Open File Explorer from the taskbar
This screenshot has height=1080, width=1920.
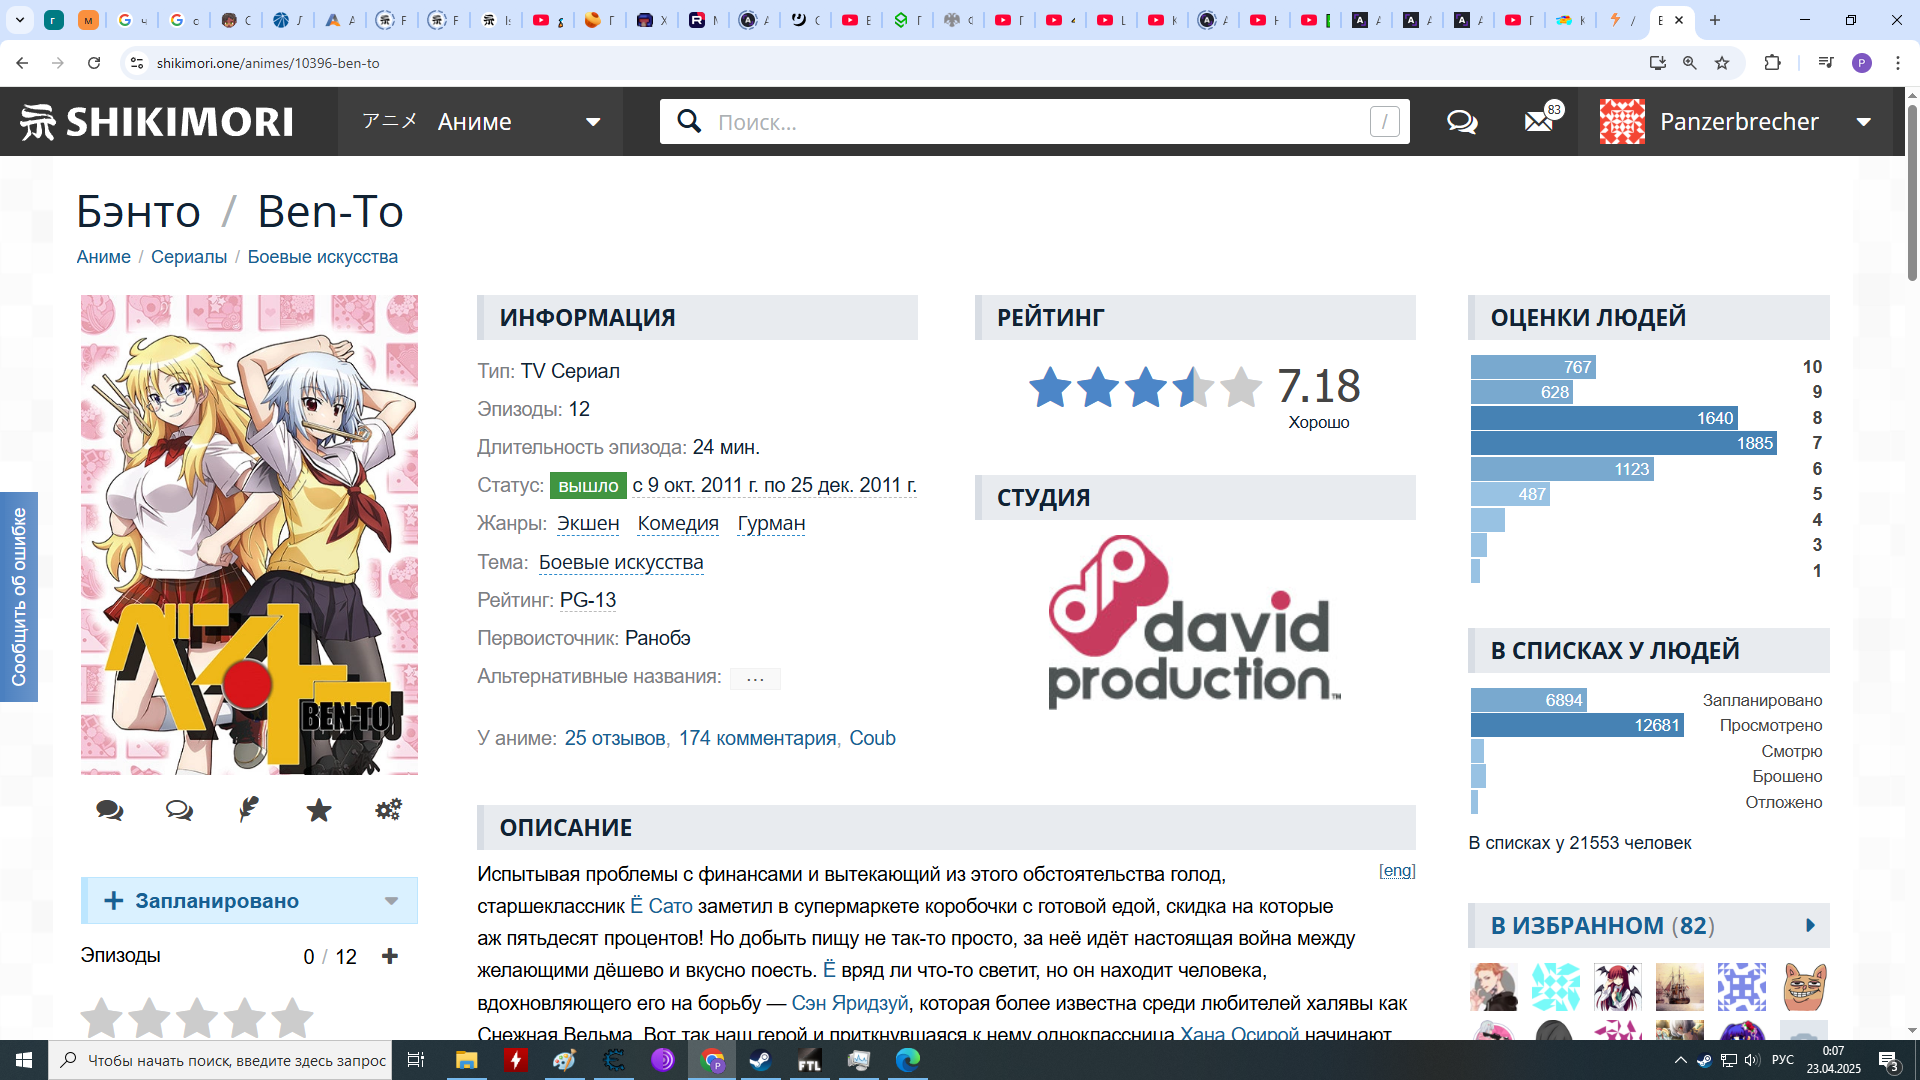466,1060
